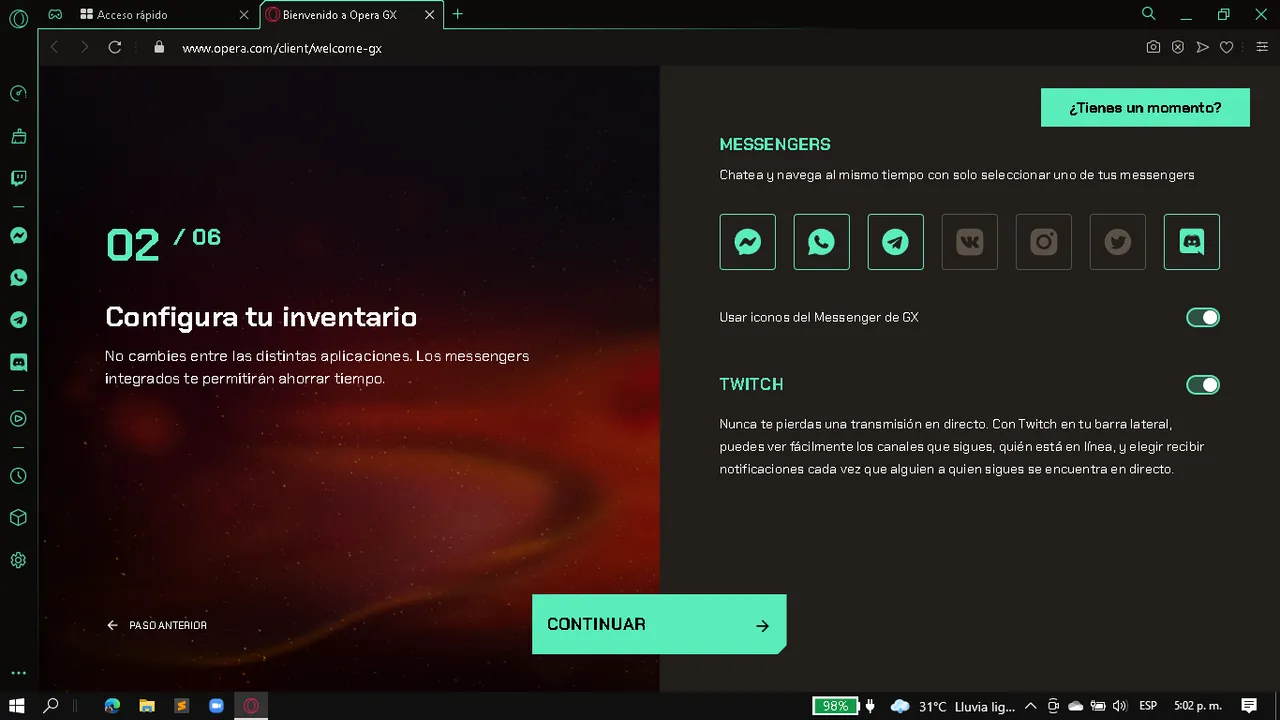Open WhatsApp in the sidebar
This screenshot has height=720, width=1280.
18,278
